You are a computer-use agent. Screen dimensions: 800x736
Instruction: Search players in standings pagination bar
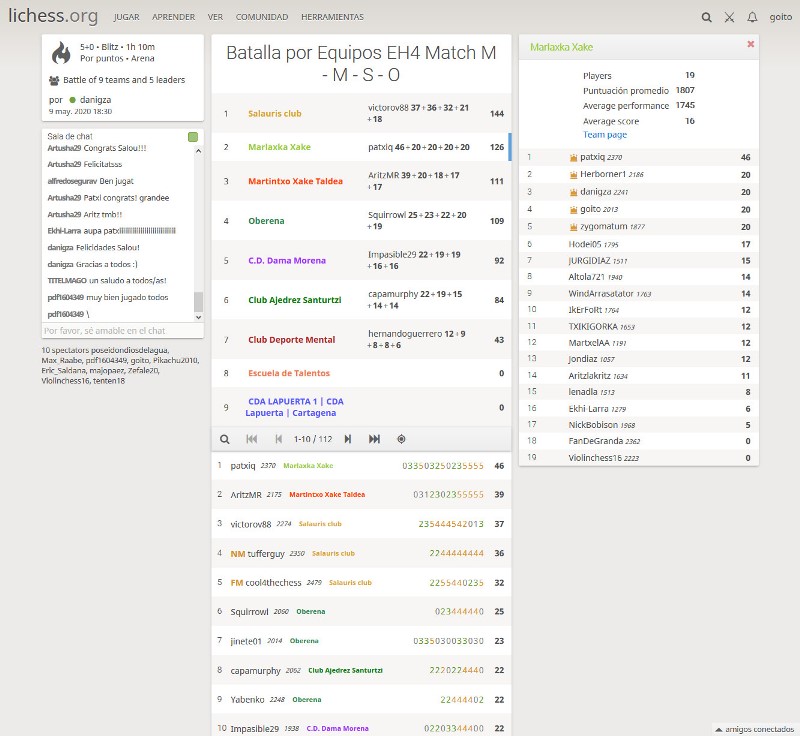(225, 439)
